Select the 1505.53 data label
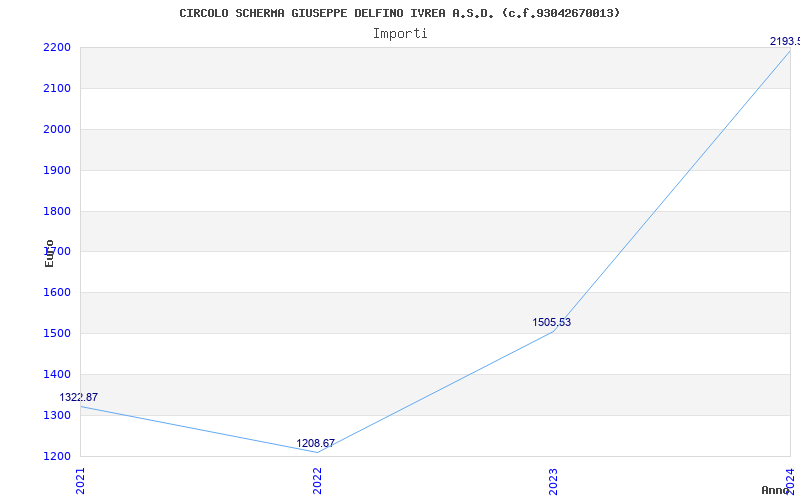The image size is (800, 500). coord(552,322)
